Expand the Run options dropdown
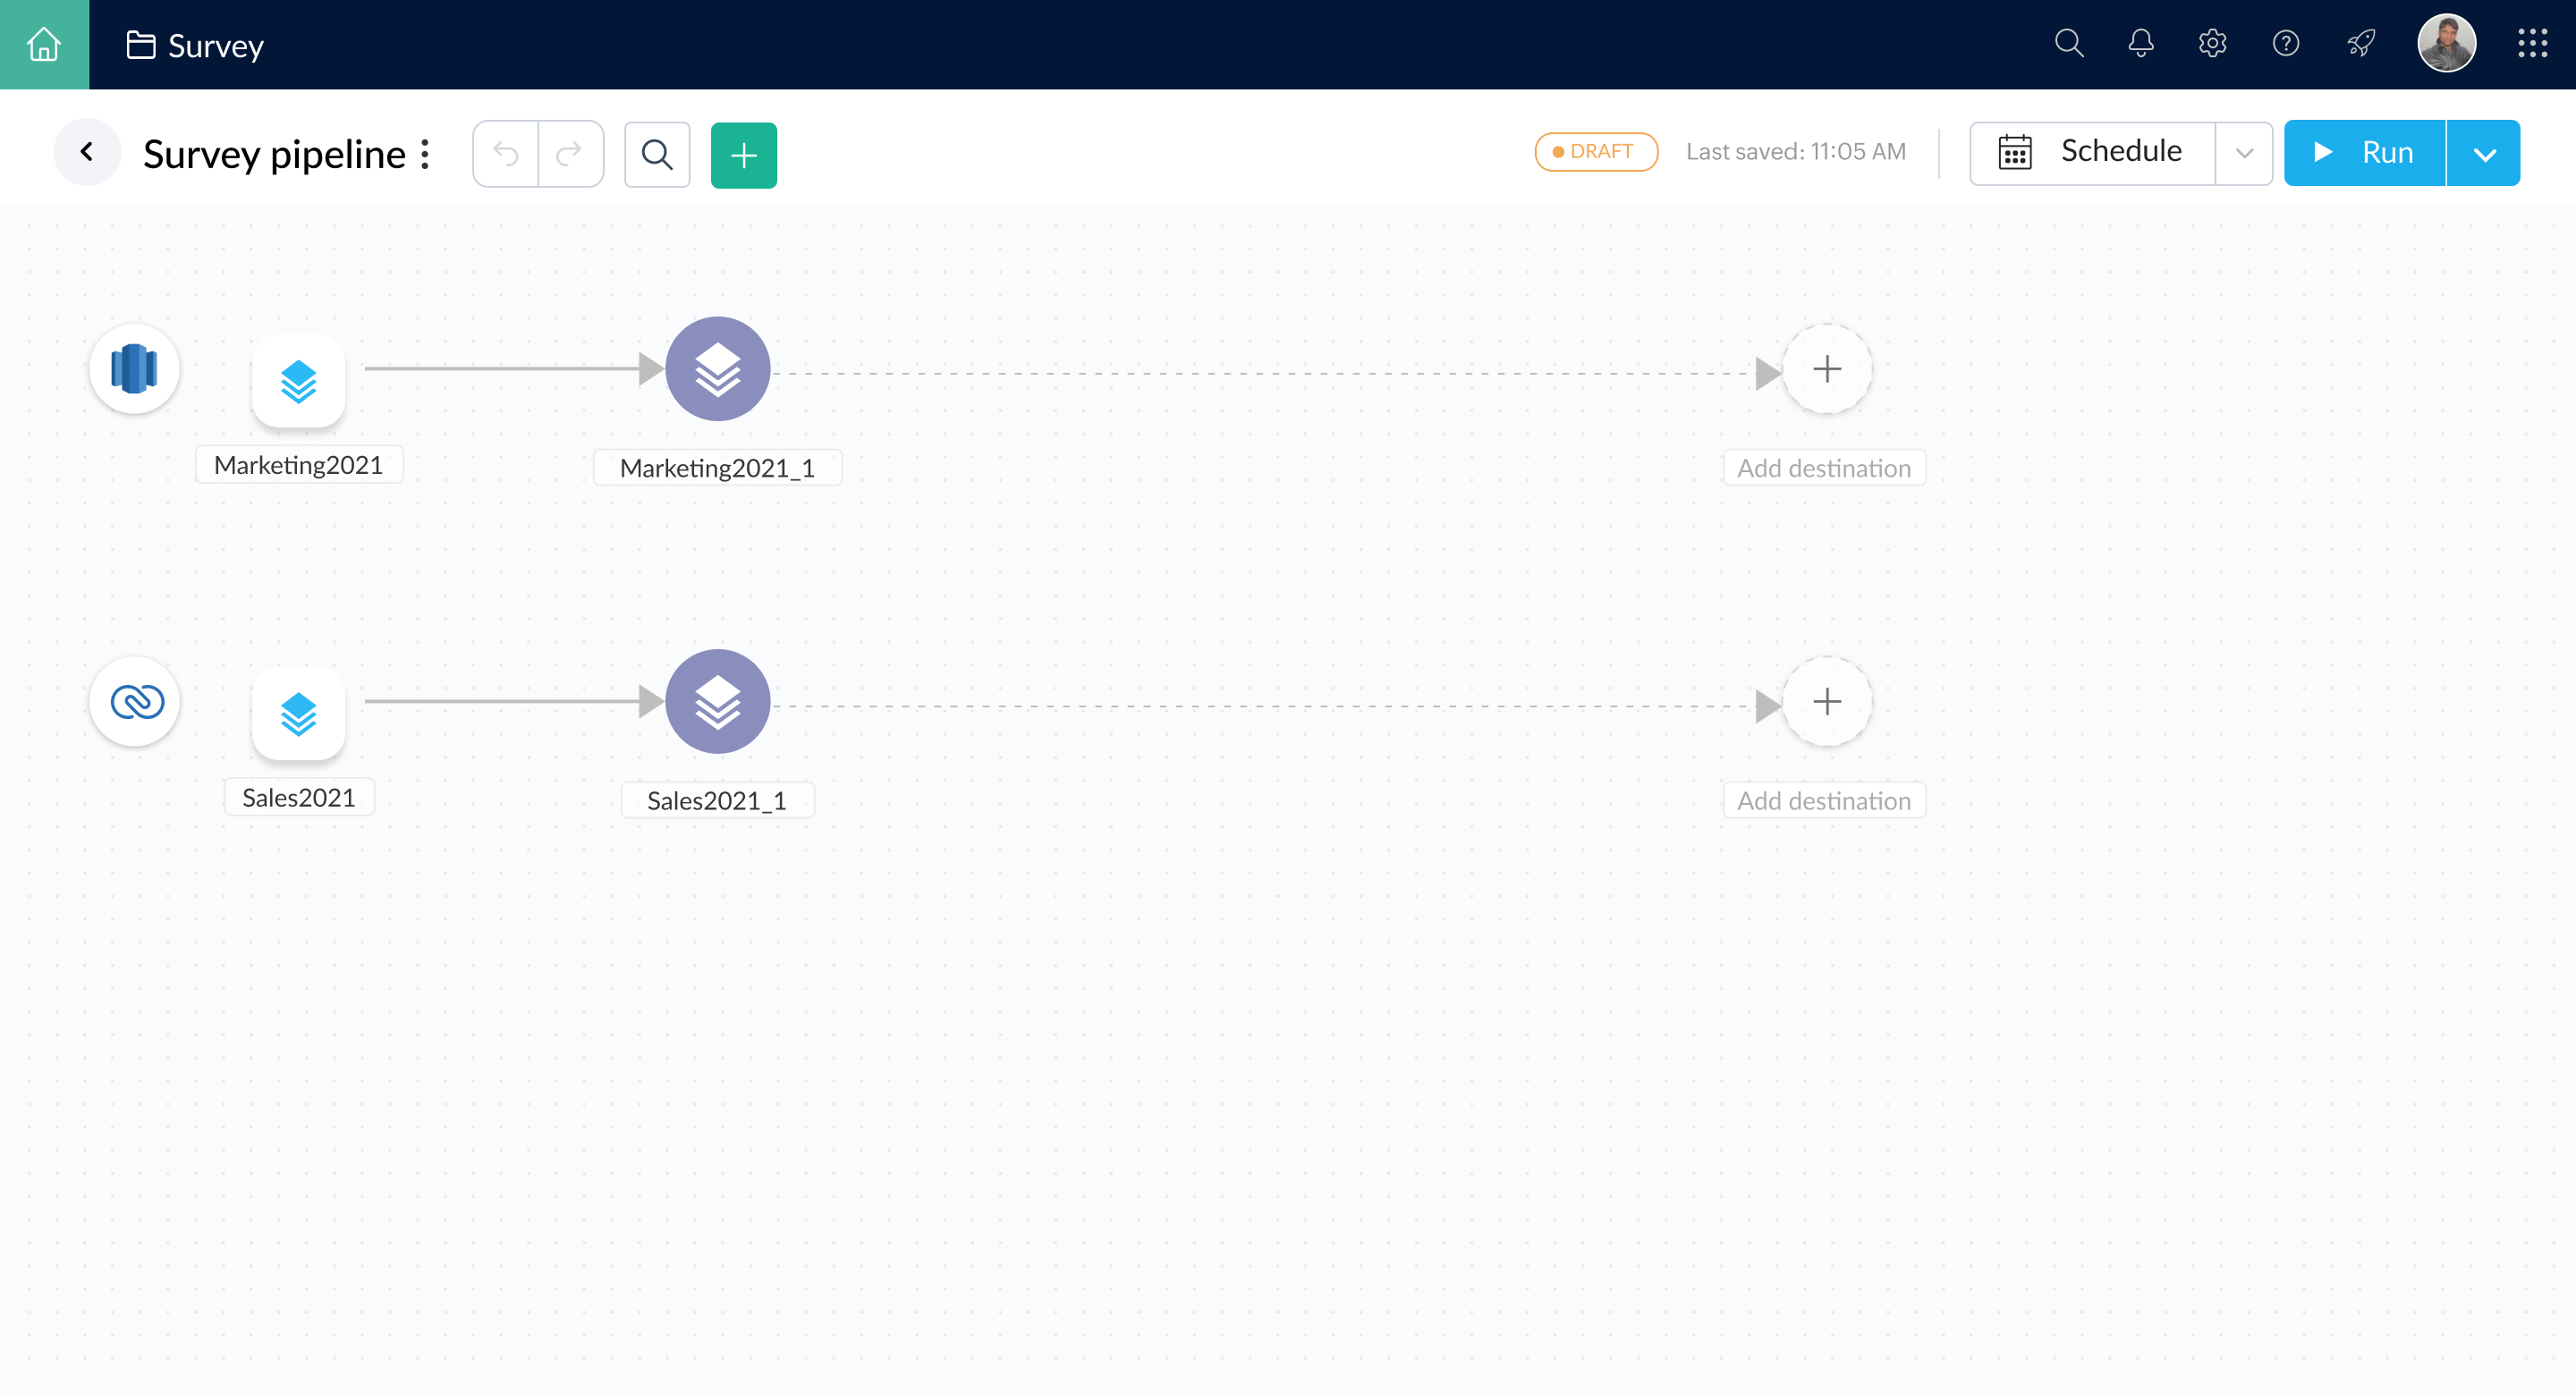 (x=2484, y=154)
